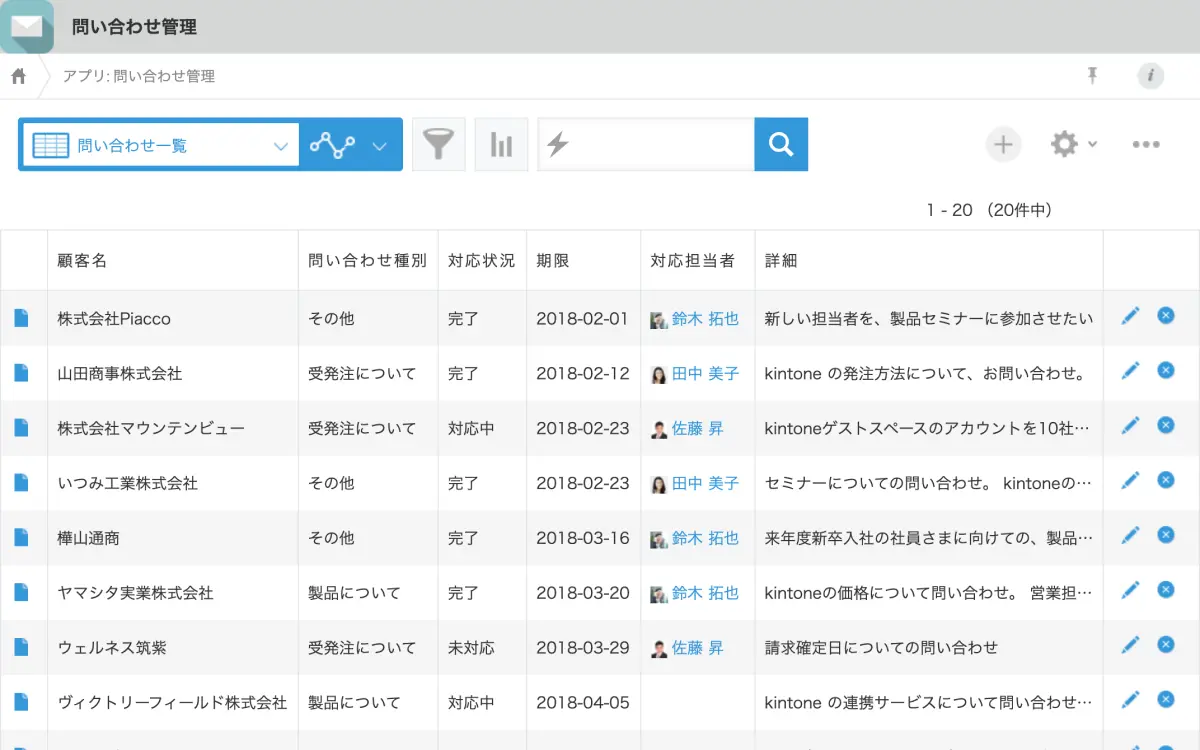Click the home icon in breadcrumb

[x=19, y=76]
